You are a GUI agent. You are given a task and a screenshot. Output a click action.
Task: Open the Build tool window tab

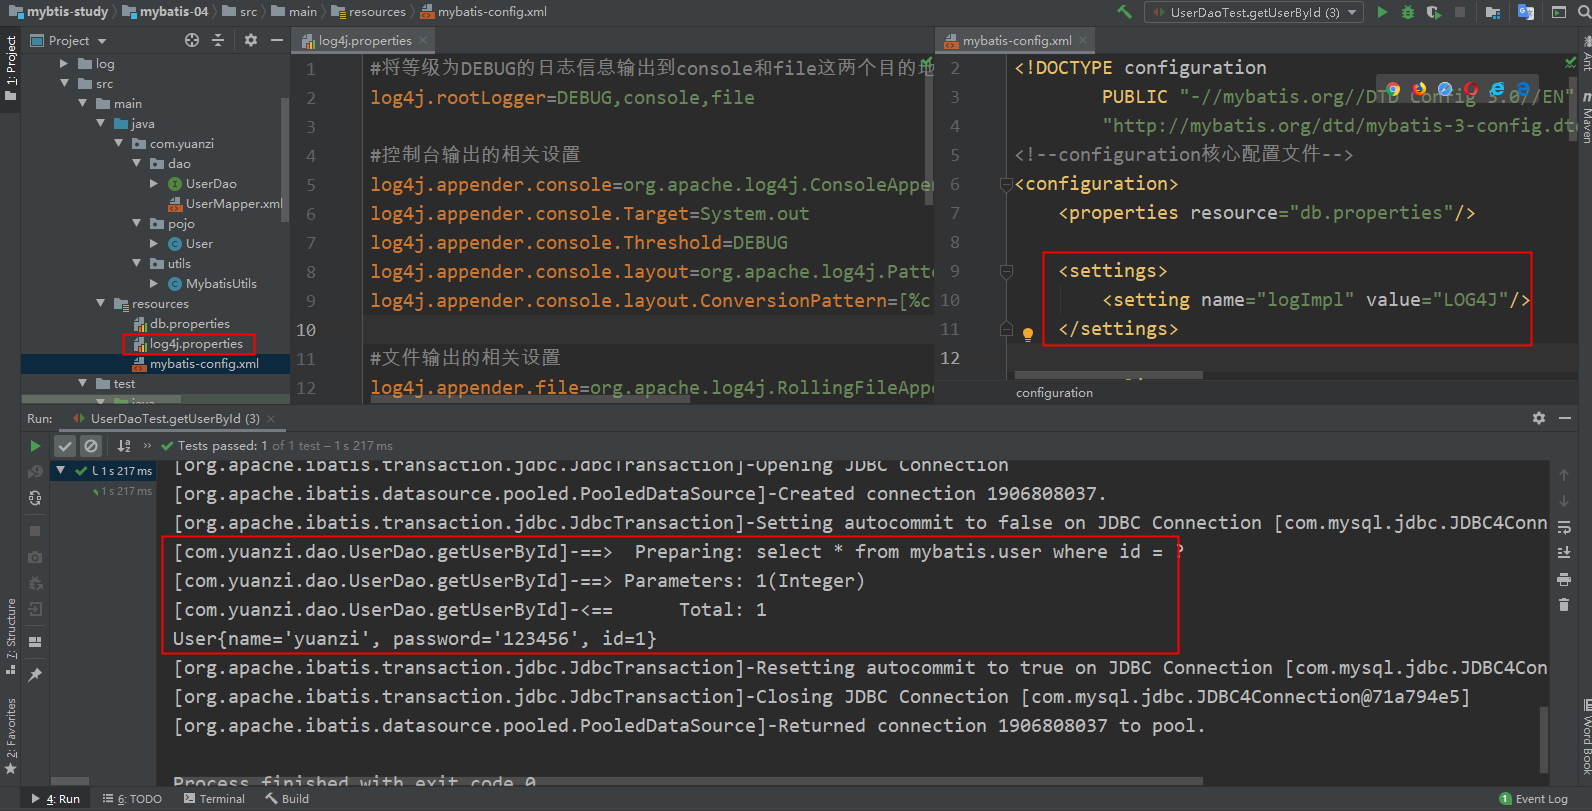tap(287, 798)
